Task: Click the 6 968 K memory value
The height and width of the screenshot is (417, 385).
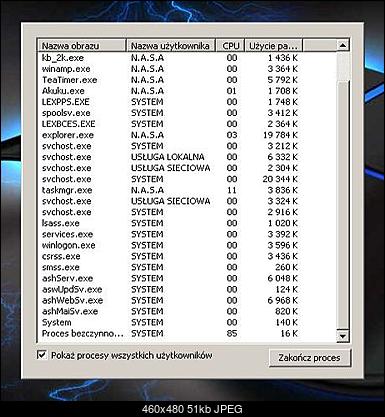Action: click(x=283, y=300)
